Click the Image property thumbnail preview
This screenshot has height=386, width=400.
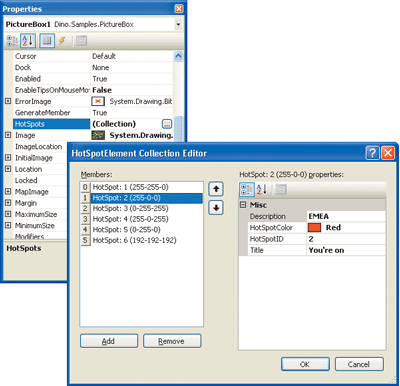pyautogui.click(x=98, y=135)
